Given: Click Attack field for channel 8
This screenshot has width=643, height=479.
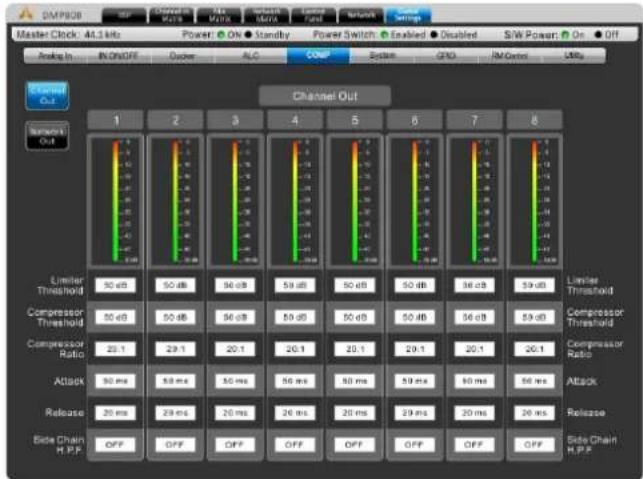Looking at the screenshot, I should coord(534,381).
